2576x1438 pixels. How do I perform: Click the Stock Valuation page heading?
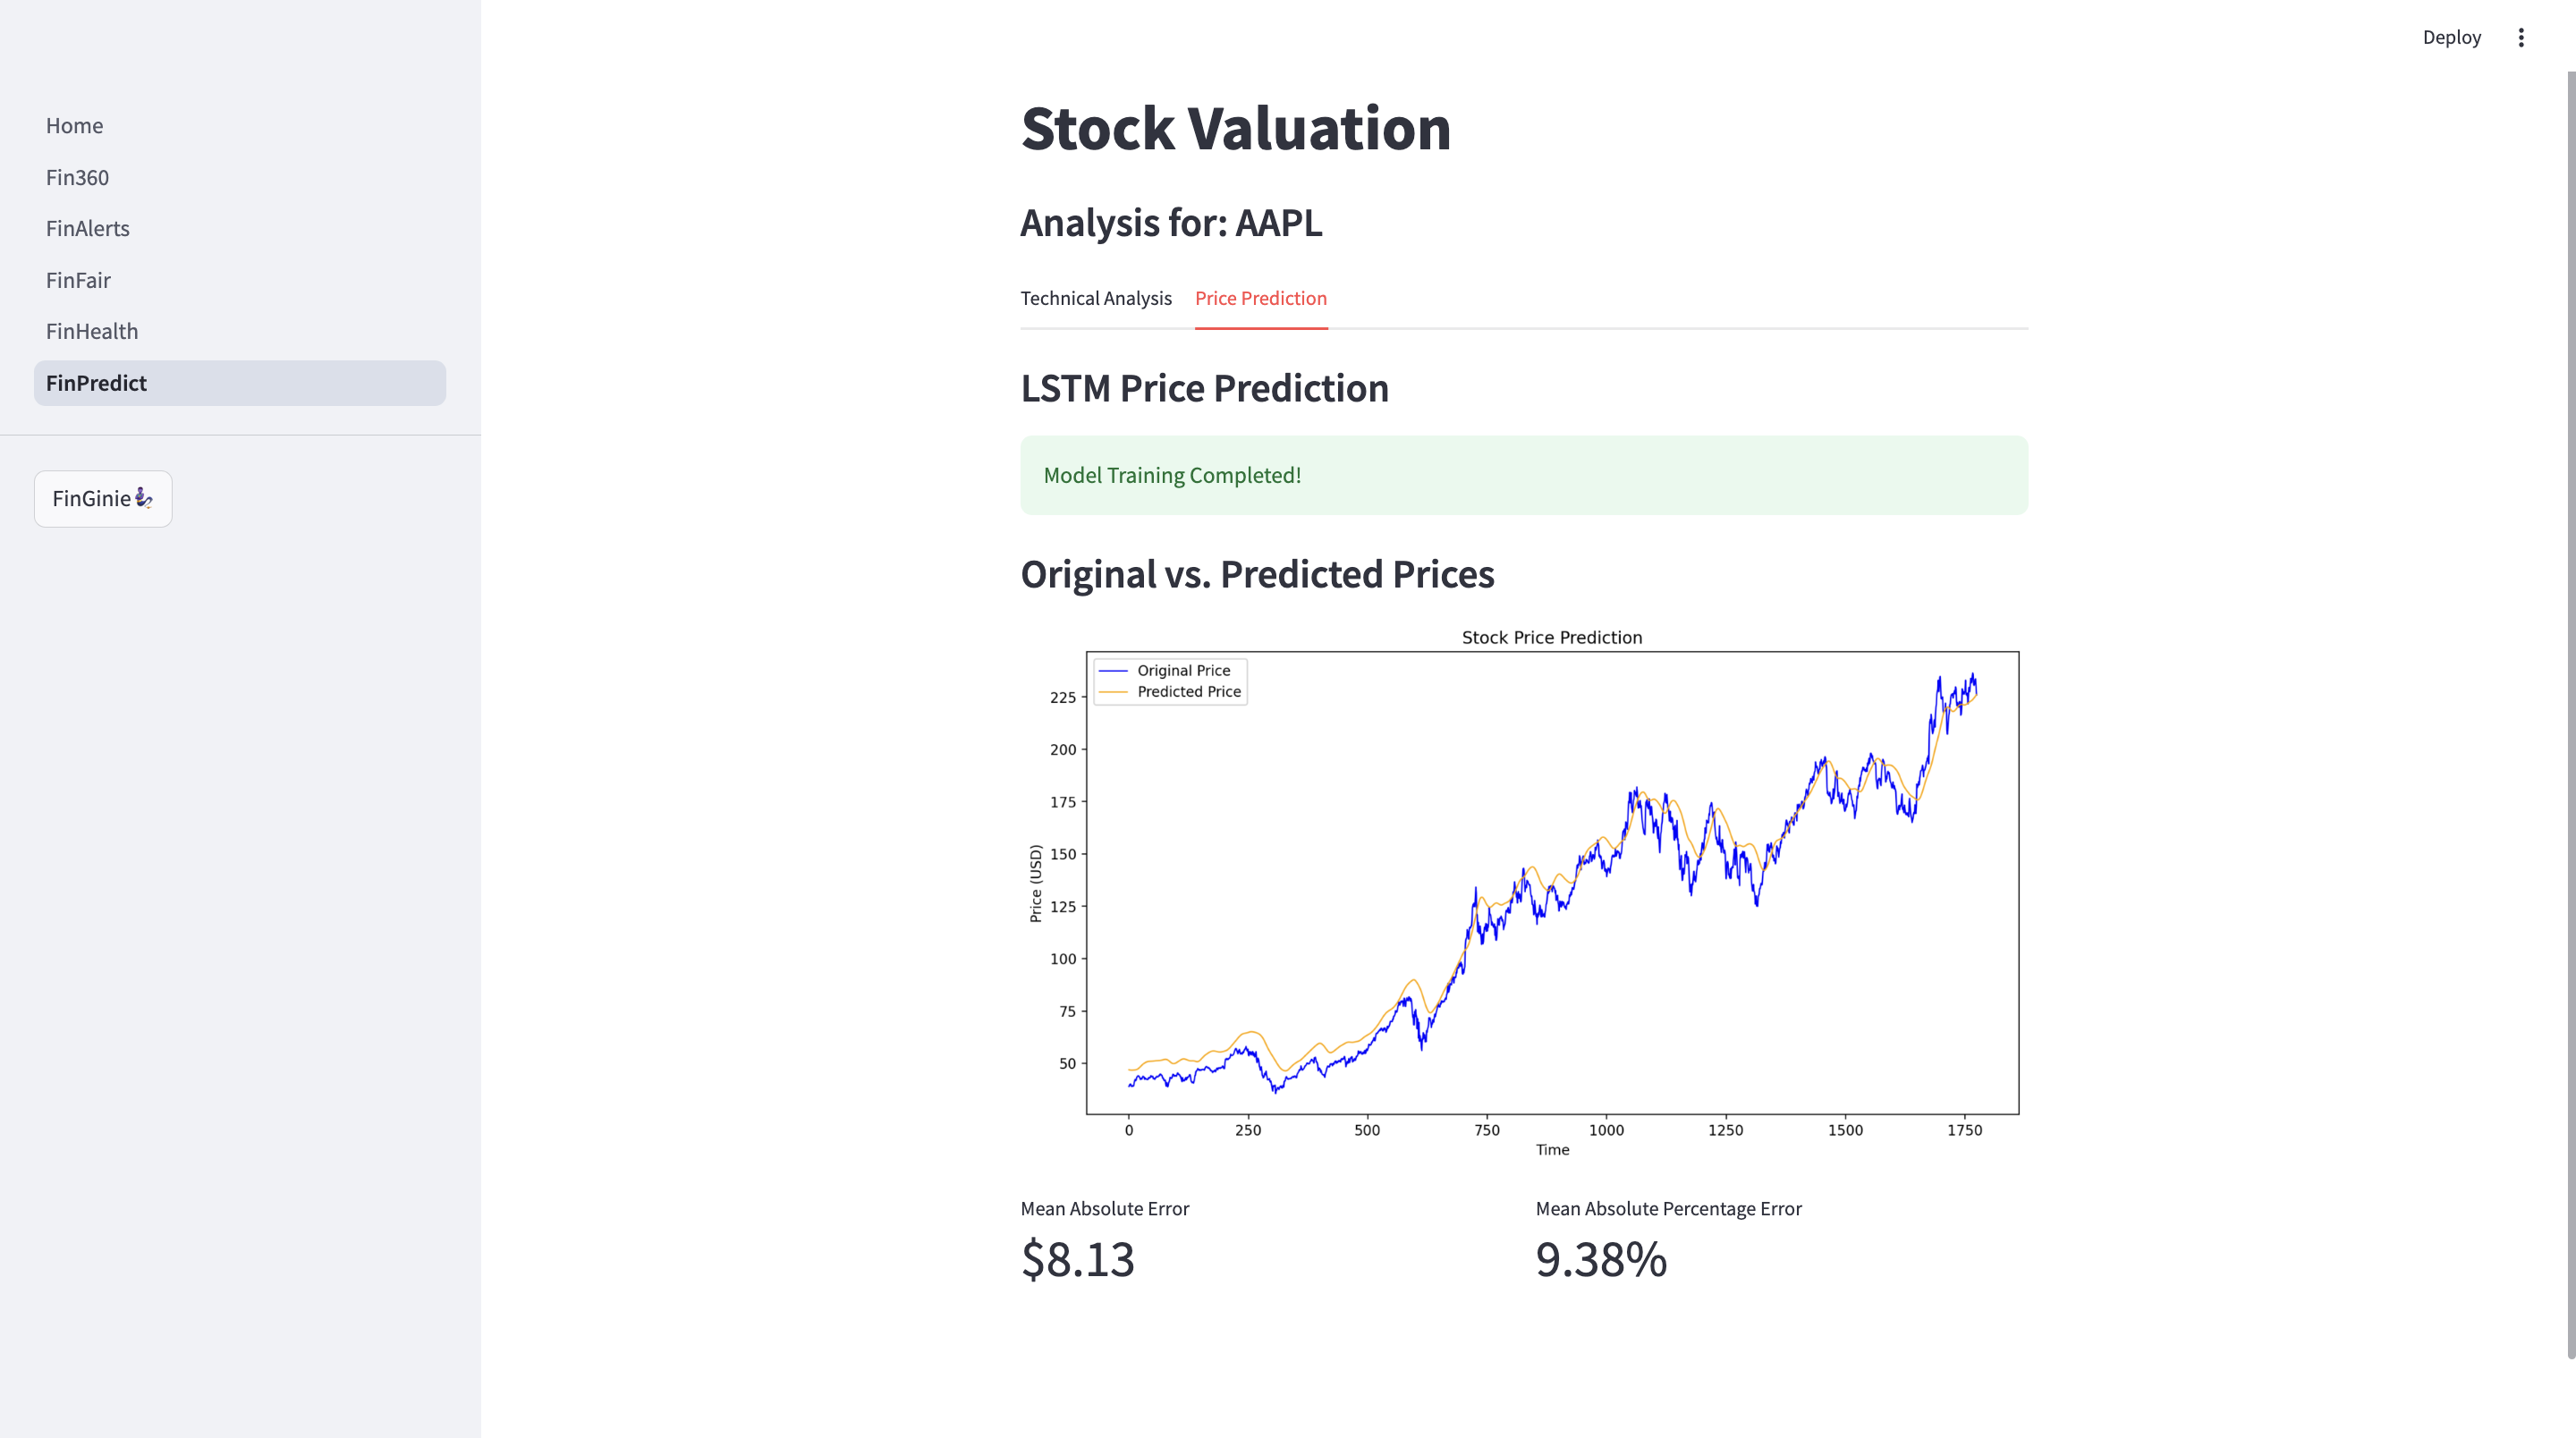1235,129
